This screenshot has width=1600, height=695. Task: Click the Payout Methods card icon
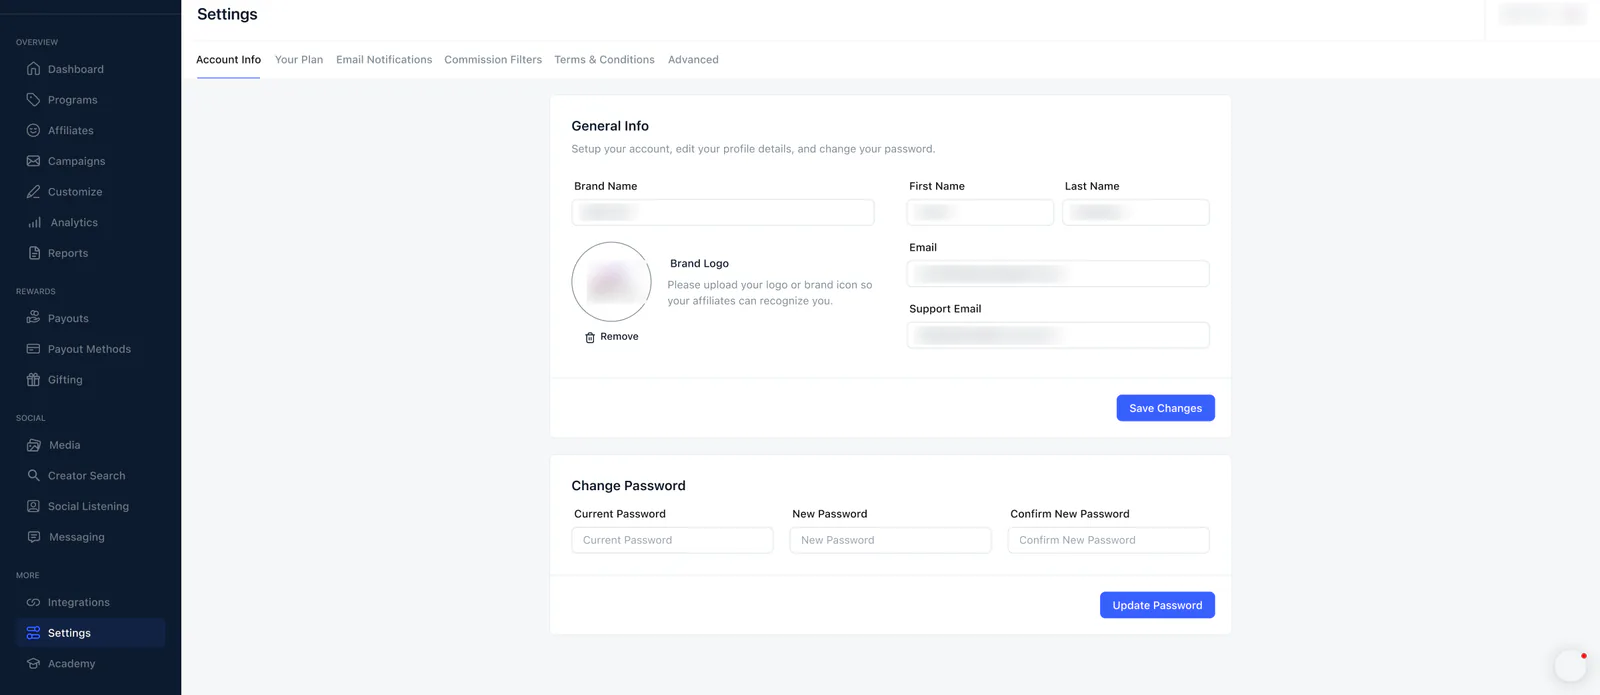tap(33, 349)
